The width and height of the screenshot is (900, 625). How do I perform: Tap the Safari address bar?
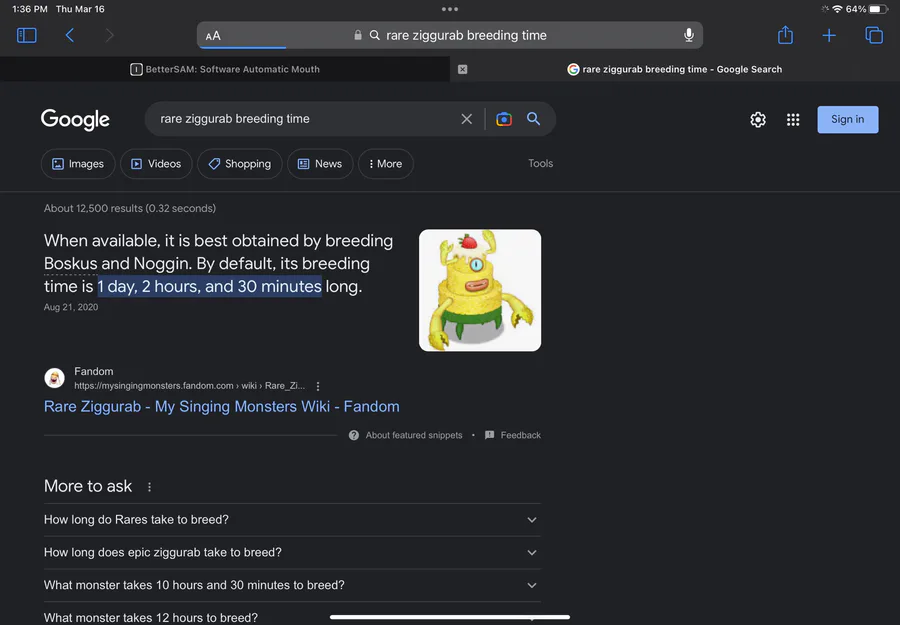click(x=450, y=35)
